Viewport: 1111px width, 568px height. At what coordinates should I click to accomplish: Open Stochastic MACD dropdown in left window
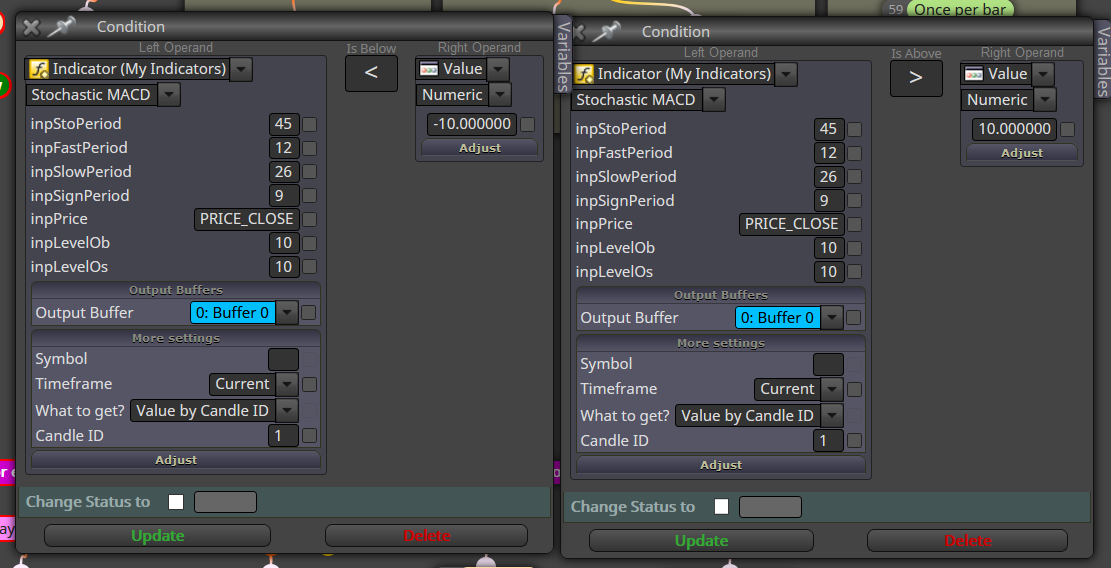(169, 94)
